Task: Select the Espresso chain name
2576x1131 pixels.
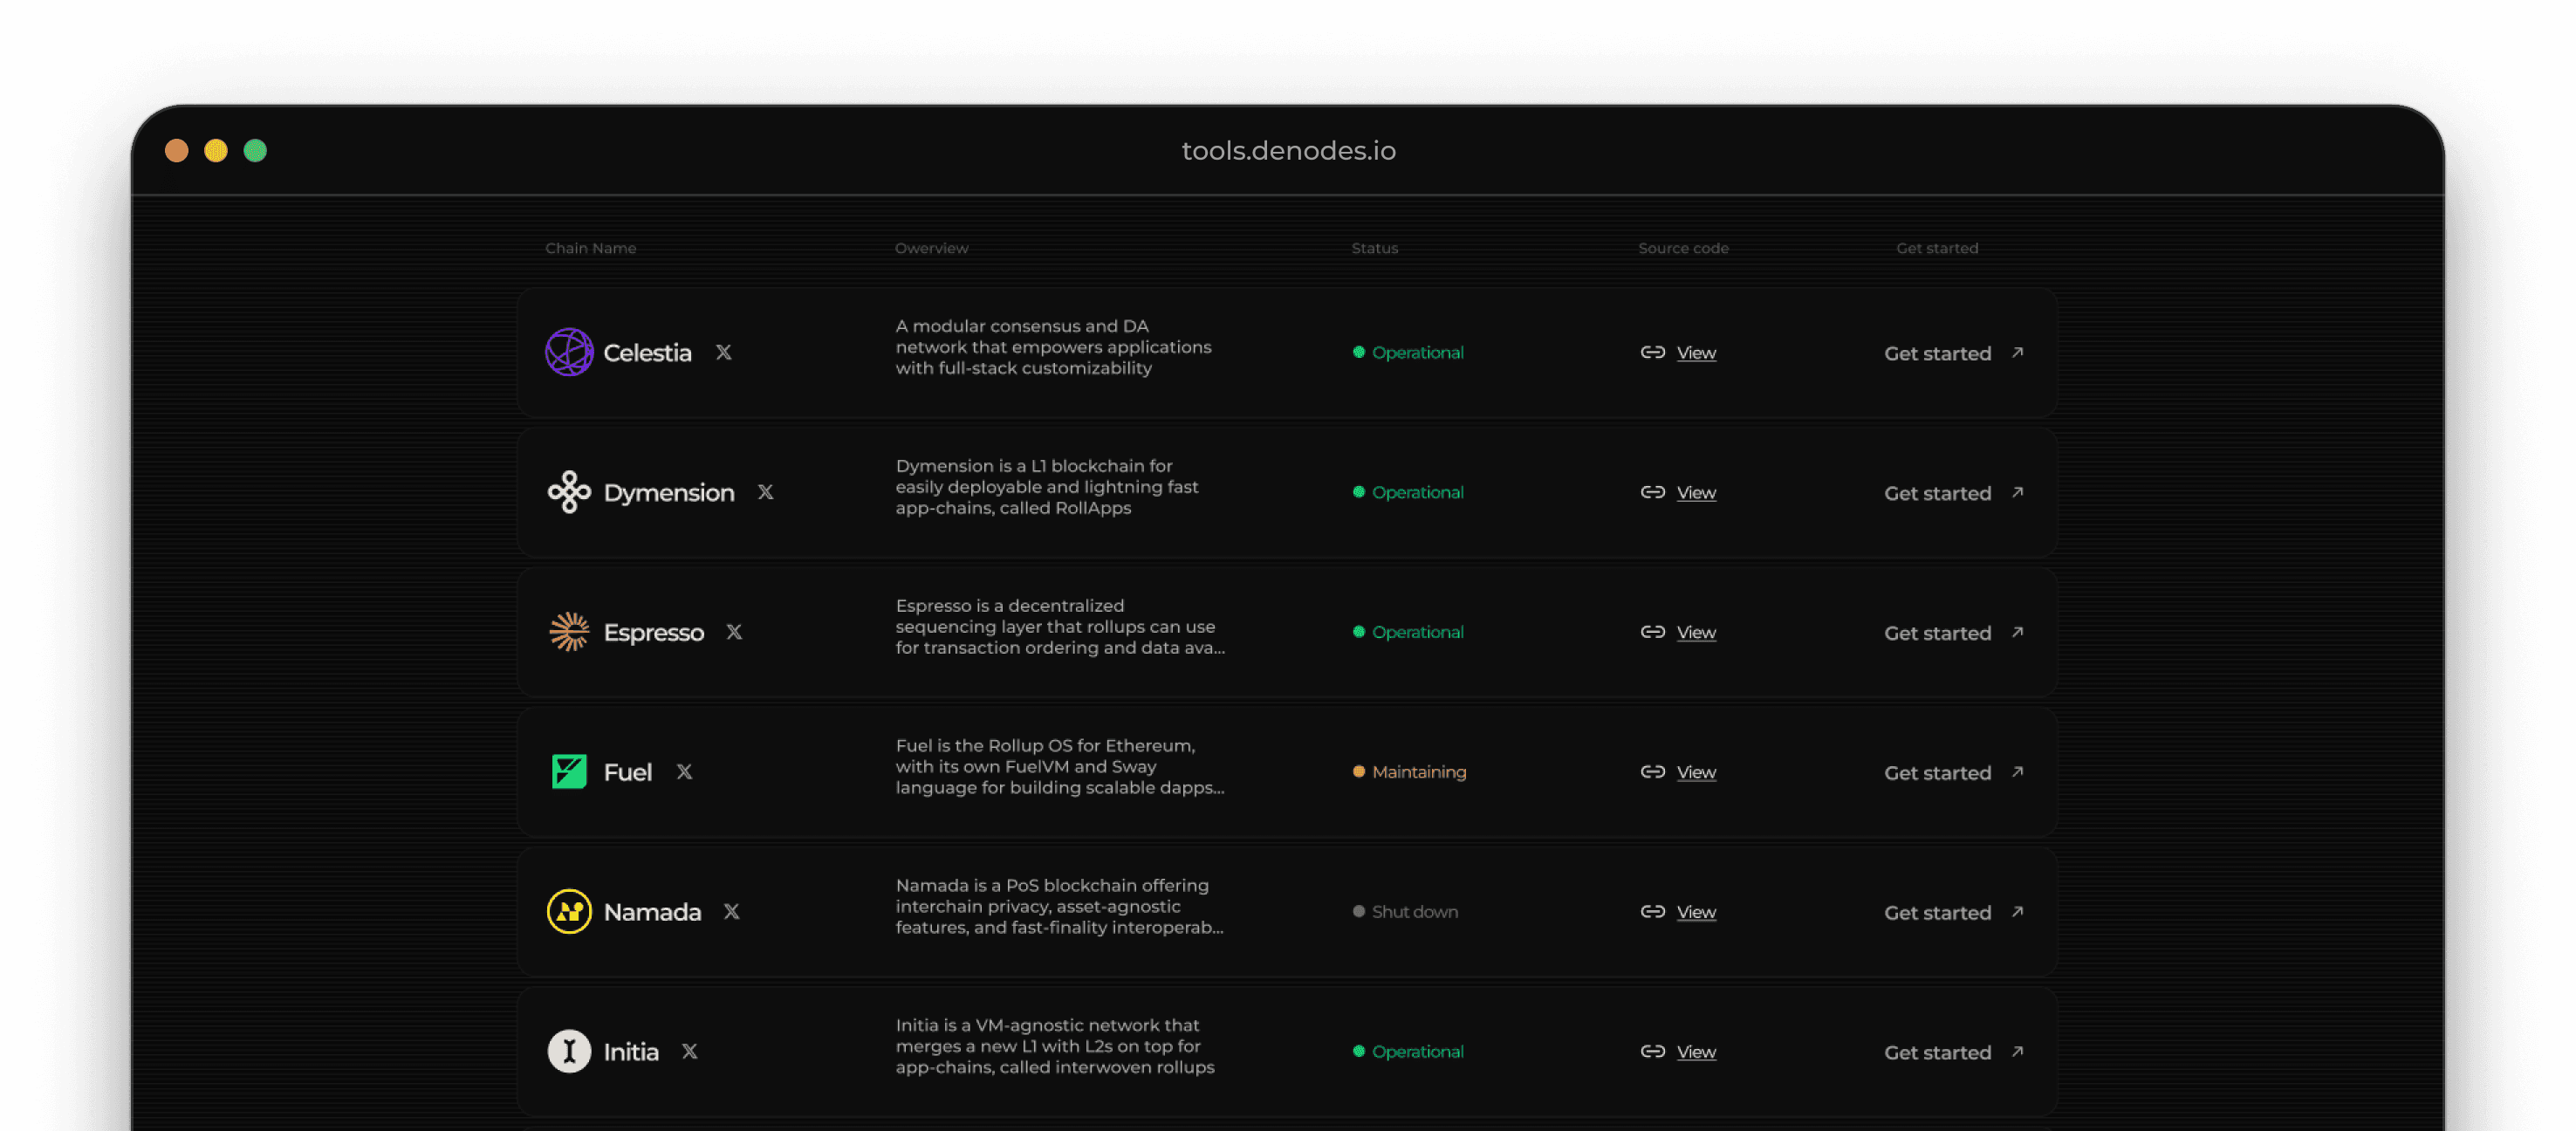Action: tap(653, 633)
